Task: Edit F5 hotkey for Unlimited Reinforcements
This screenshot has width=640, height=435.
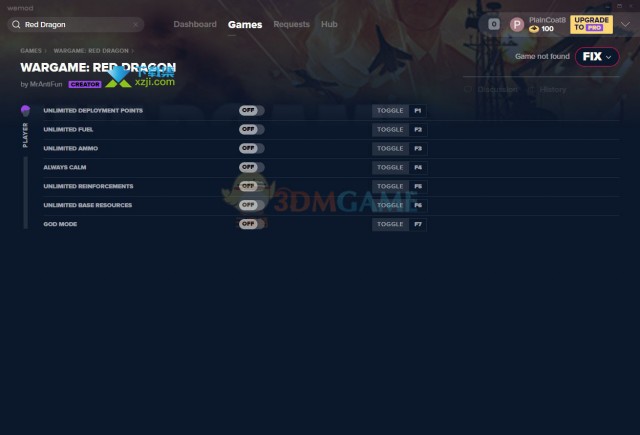Action: tap(418, 186)
